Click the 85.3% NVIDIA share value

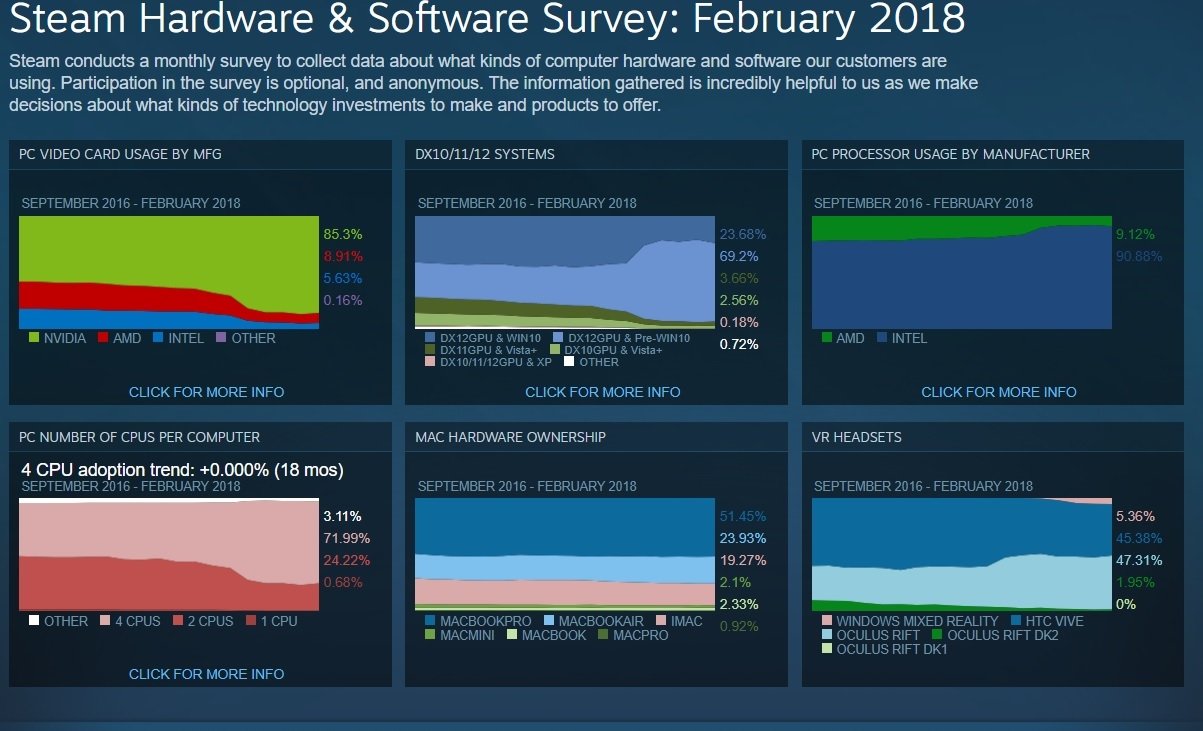[x=341, y=235]
